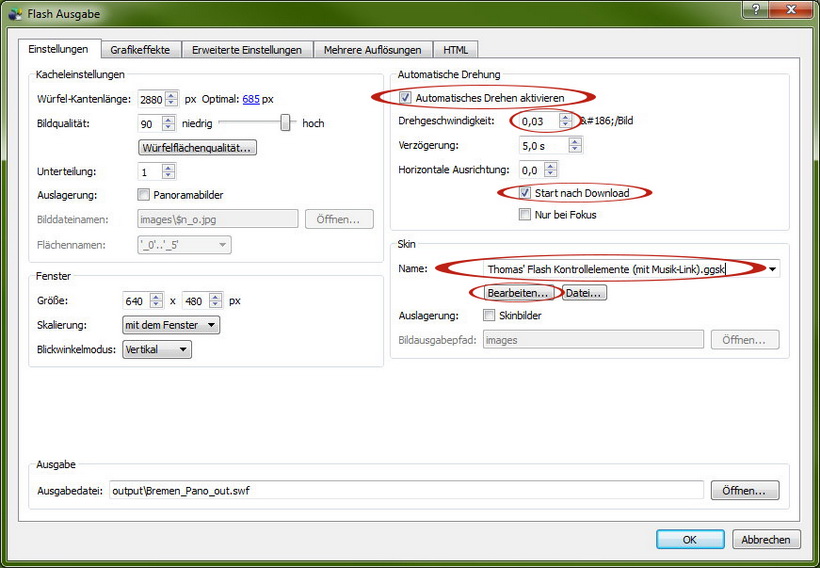Open the Skin Name dropdown list
The image size is (820, 568).
(x=774, y=269)
